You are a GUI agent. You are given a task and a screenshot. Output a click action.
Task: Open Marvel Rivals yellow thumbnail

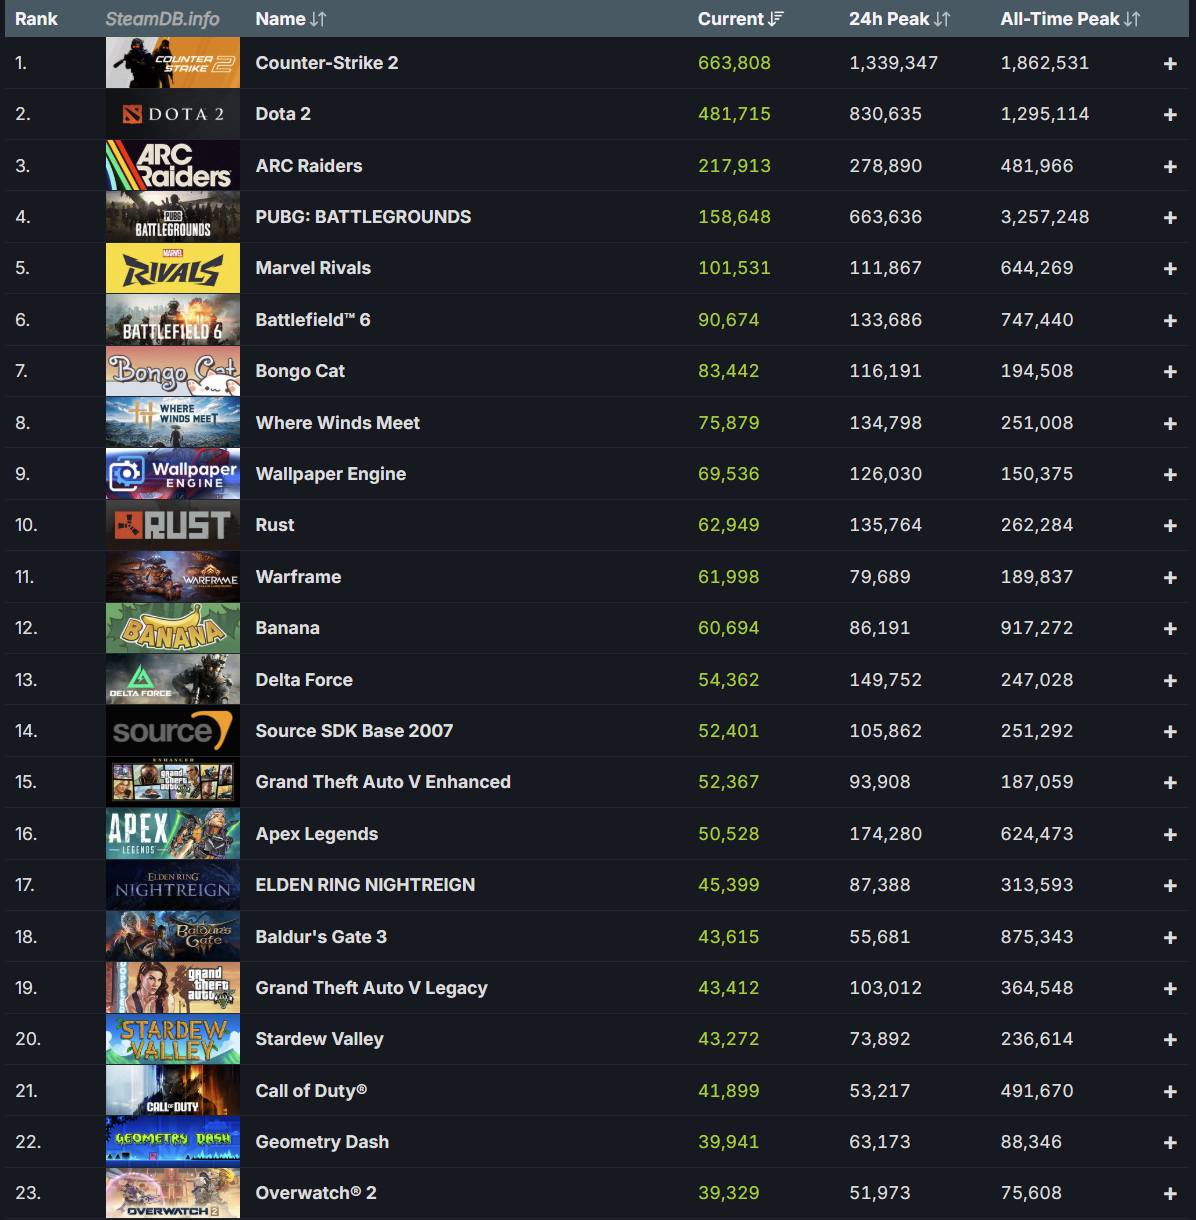173,268
